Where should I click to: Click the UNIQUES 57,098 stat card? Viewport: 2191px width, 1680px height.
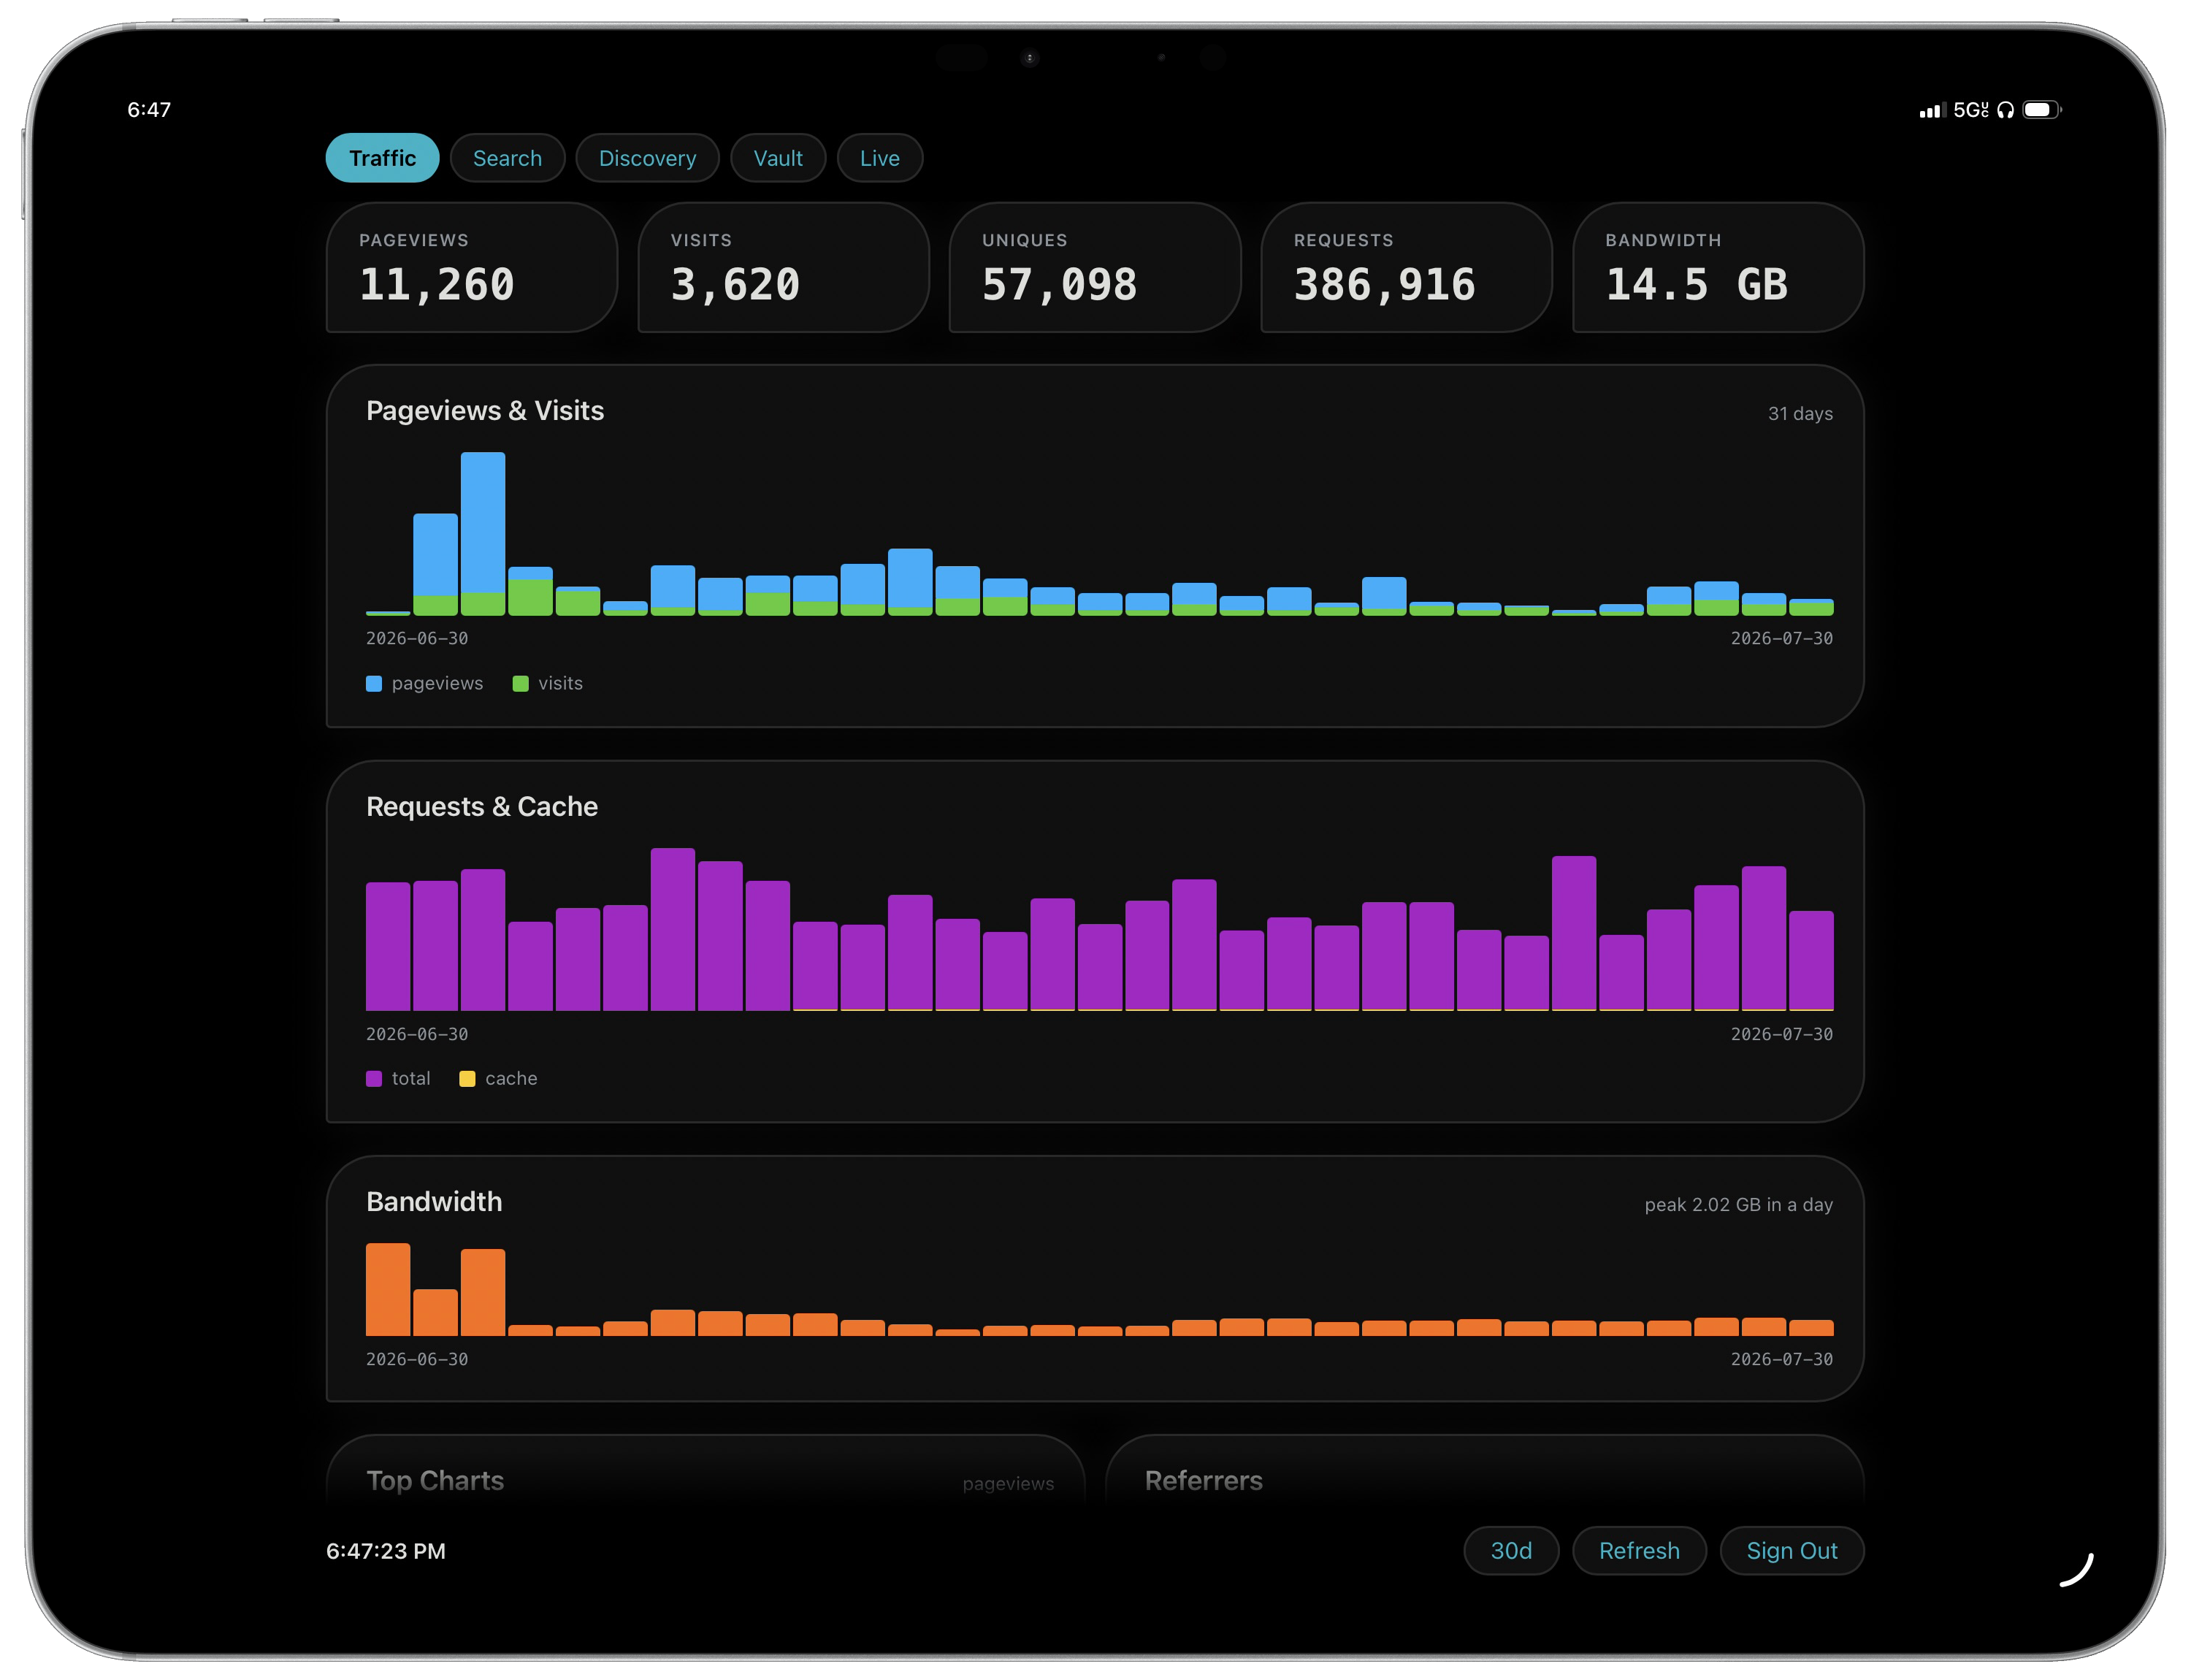[x=1094, y=267]
